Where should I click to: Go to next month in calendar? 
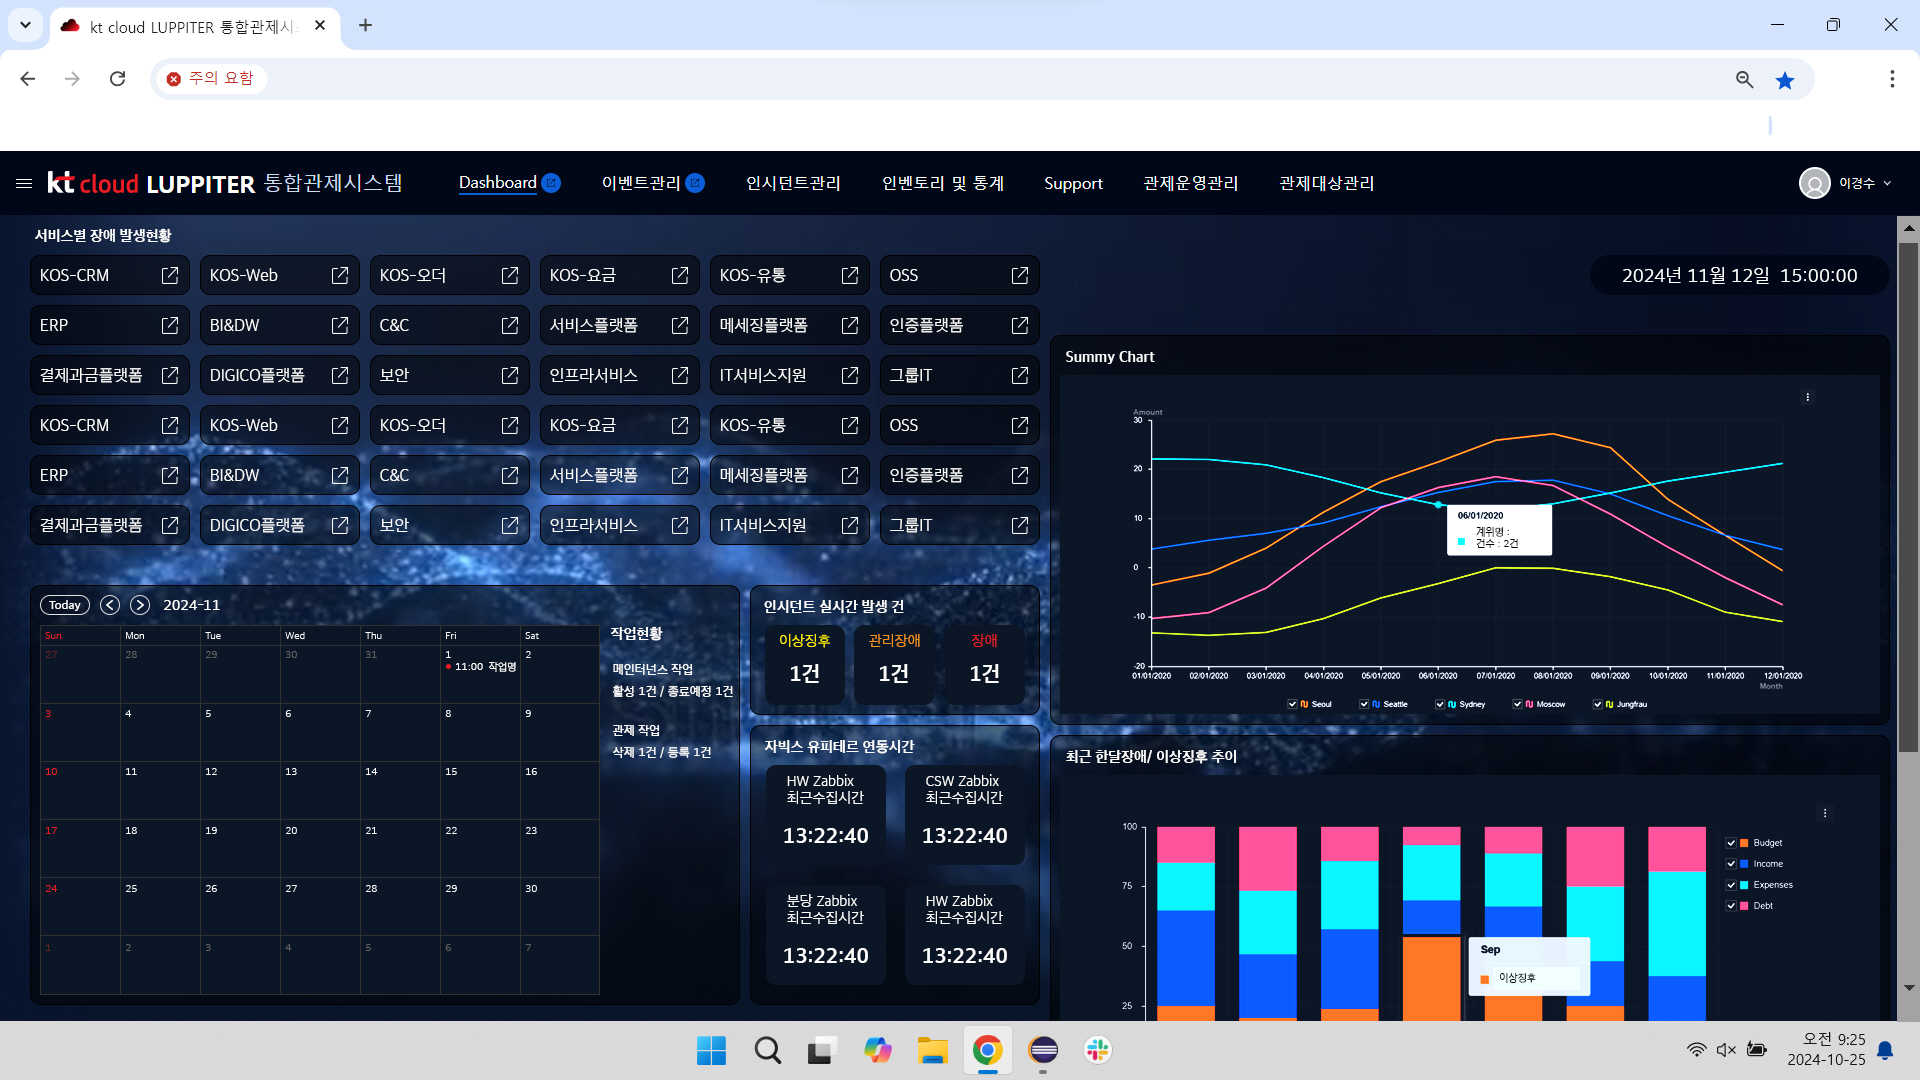tap(140, 605)
